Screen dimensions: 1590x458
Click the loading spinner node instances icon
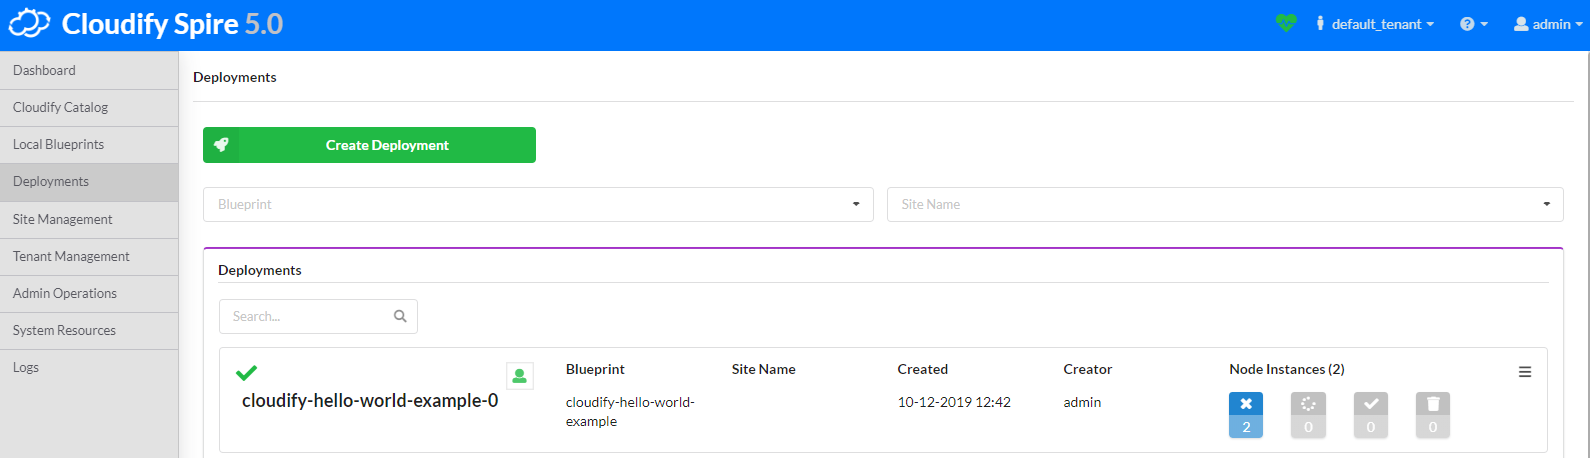[1308, 404]
